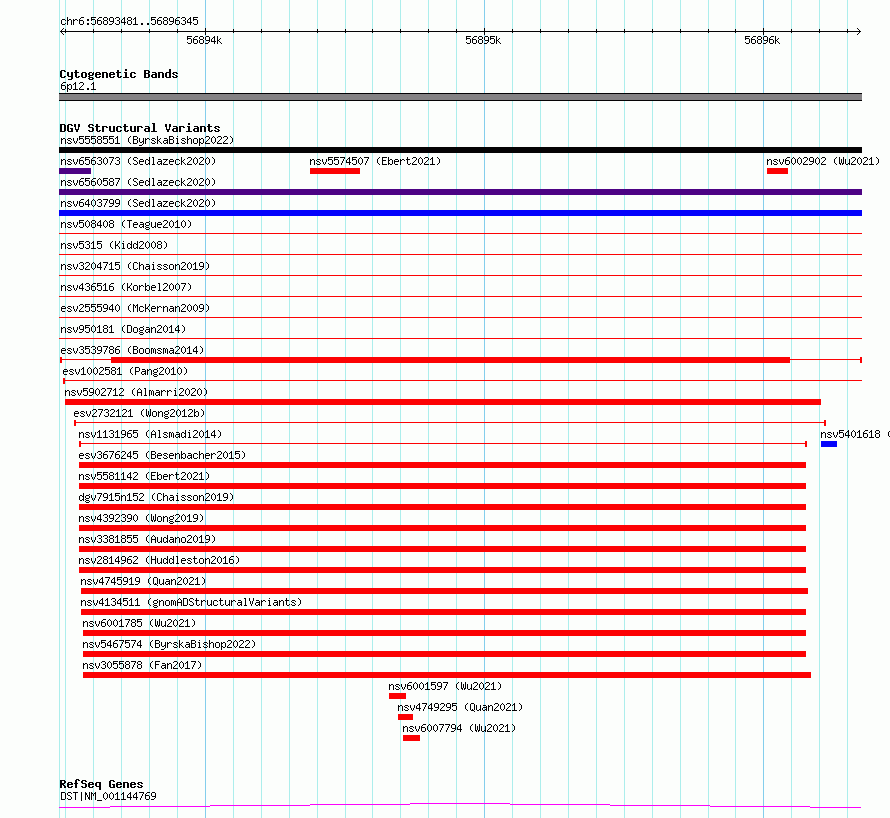
Task: Select the small red nsv4749295 bar
Action: (x=405, y=717)
